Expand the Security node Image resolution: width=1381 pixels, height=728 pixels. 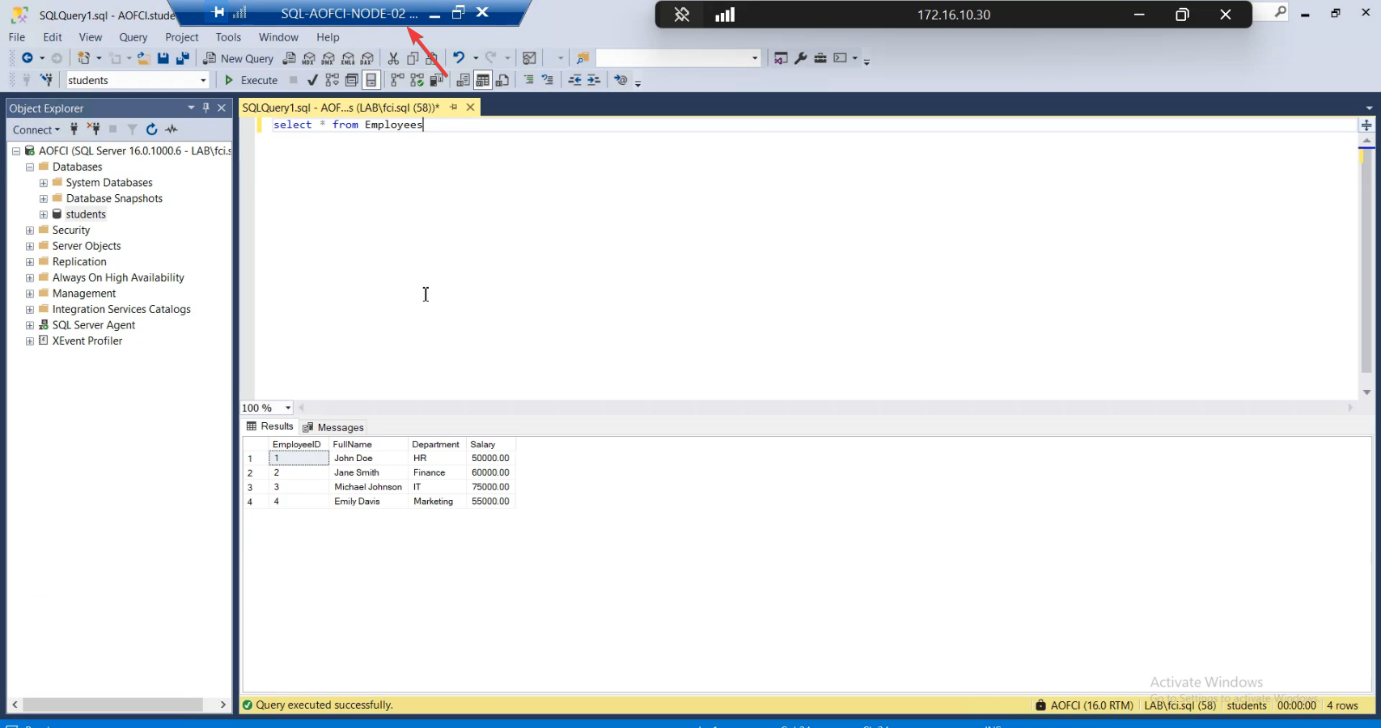[x=30, y=231]
